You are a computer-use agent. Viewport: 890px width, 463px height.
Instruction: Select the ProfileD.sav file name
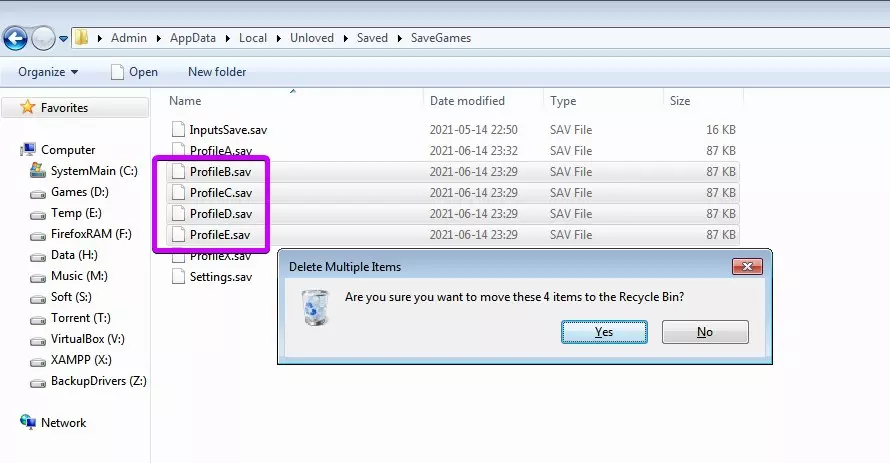221,213
